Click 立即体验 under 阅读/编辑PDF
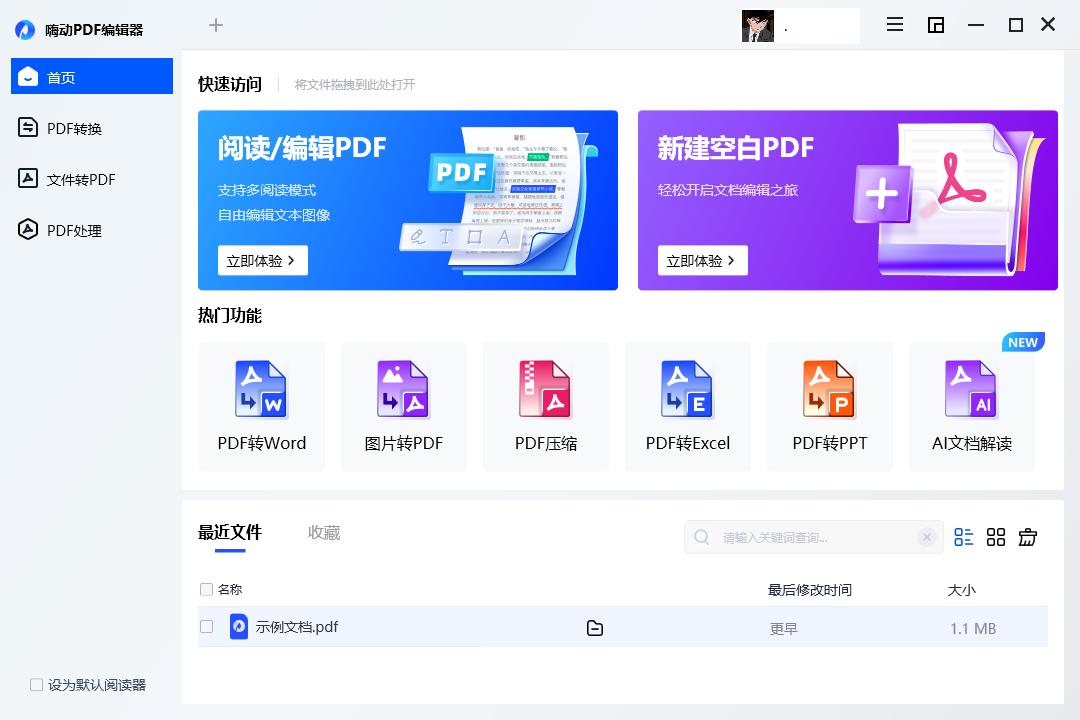 (262, 260)
